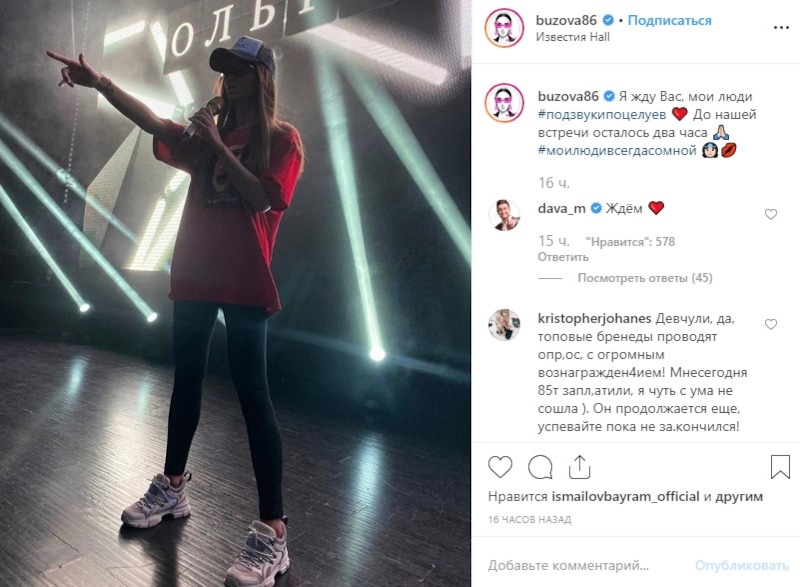This screenshot has height=587, width=800.
Task: Open the three-dots more options menu
Action: (x=781, y=28)
